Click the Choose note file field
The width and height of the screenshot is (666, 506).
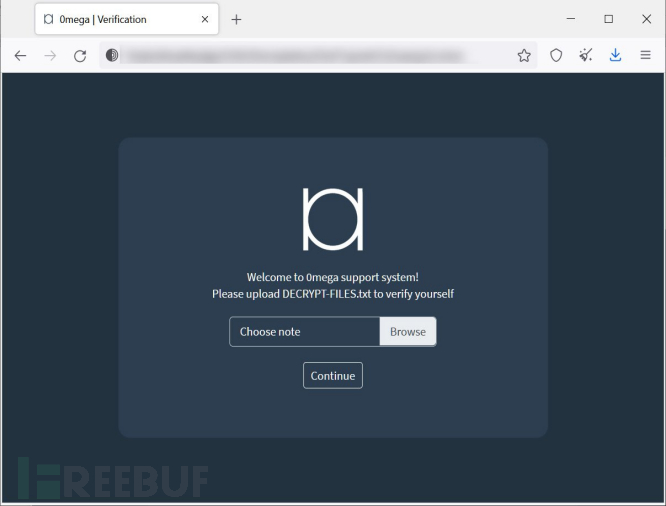pyautogui.click(x=305, y=332)
